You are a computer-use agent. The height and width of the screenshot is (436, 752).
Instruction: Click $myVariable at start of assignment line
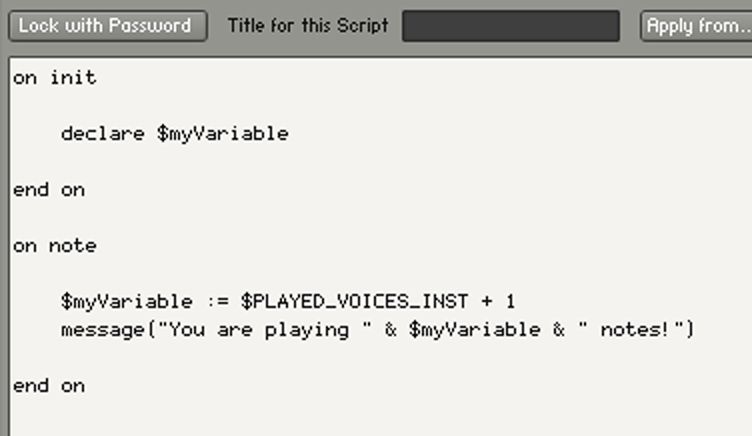click(127, 302)
